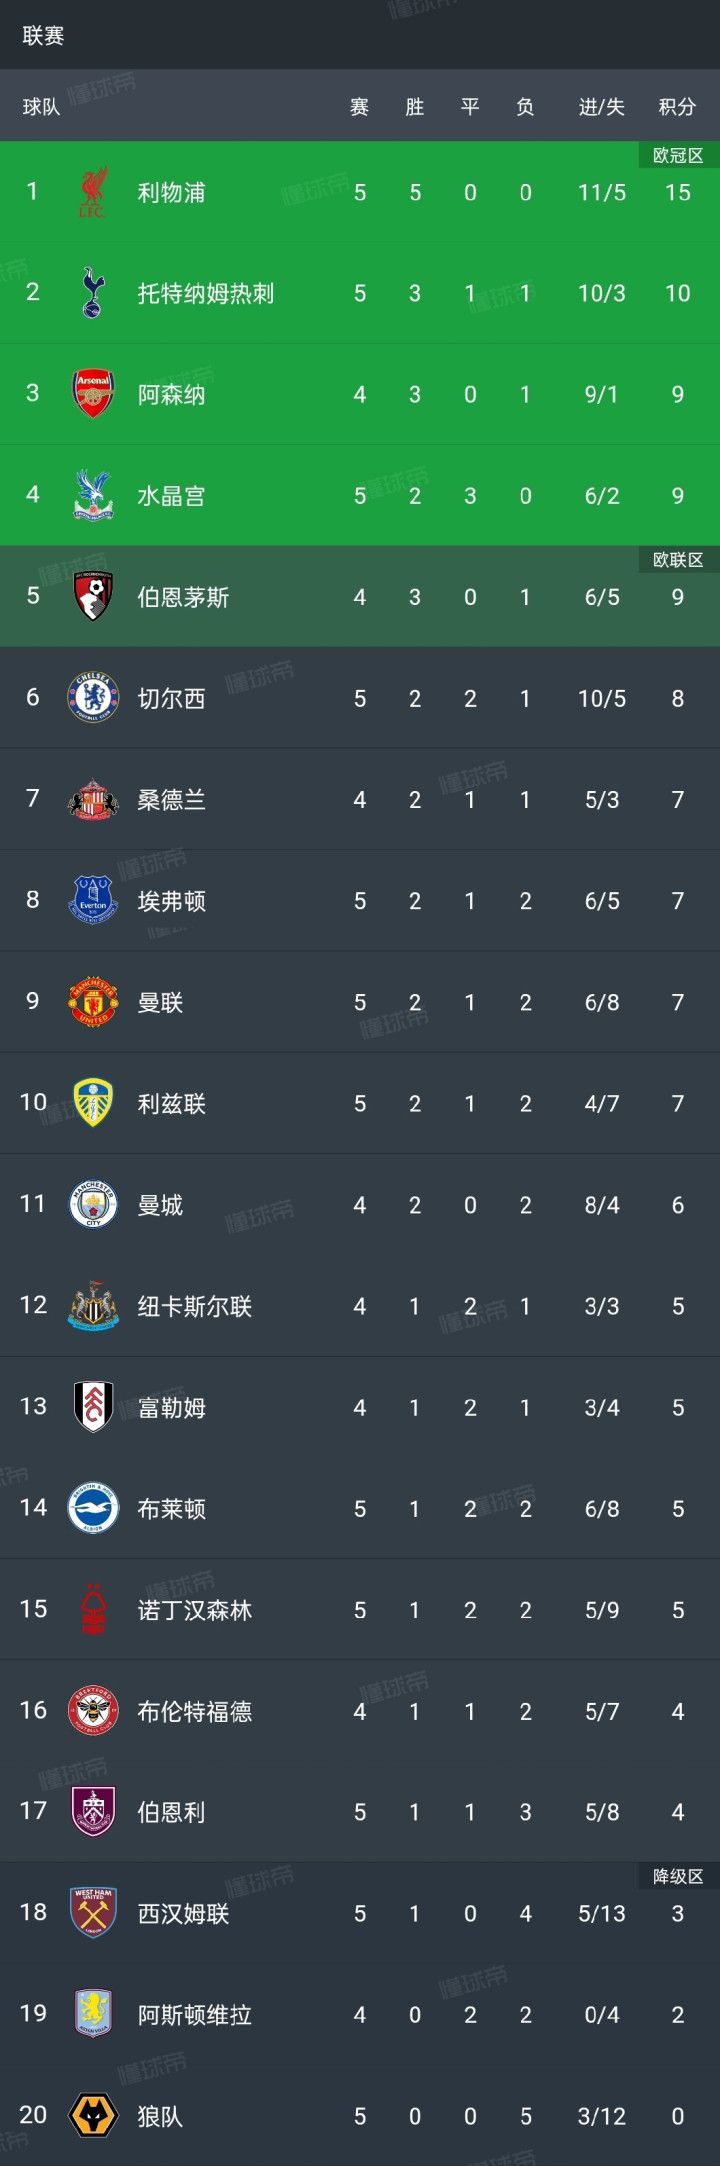Click the Wolves wolf-head logo
The height and width of the screenshot is (2166, 720).
pos(93,2116)
